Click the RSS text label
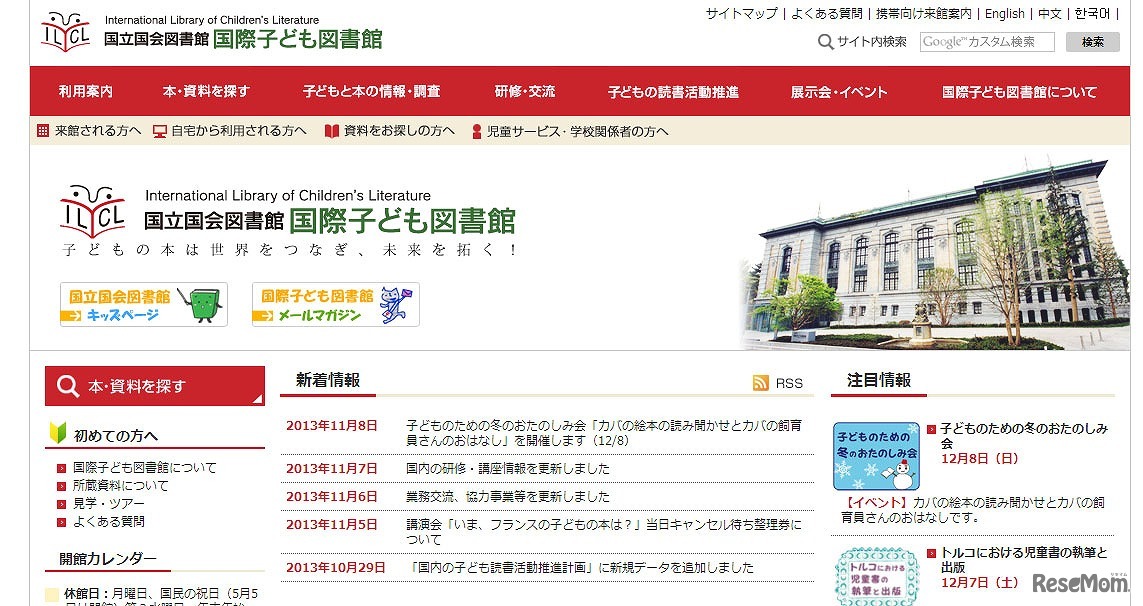Image resolution: width=1143 pixels, height=606 pixels. (x=789, y=384)
